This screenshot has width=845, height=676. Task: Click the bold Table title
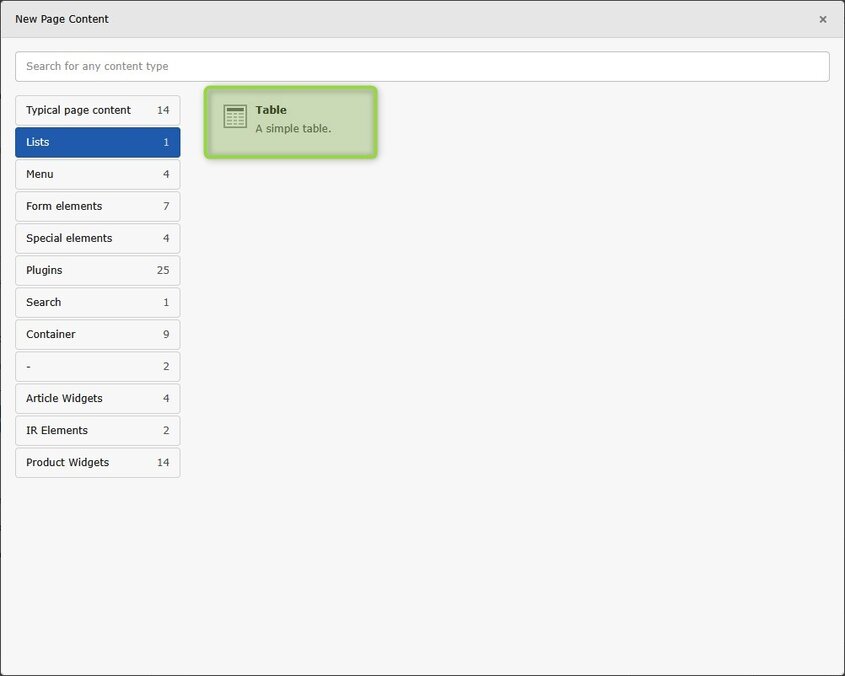271,110
